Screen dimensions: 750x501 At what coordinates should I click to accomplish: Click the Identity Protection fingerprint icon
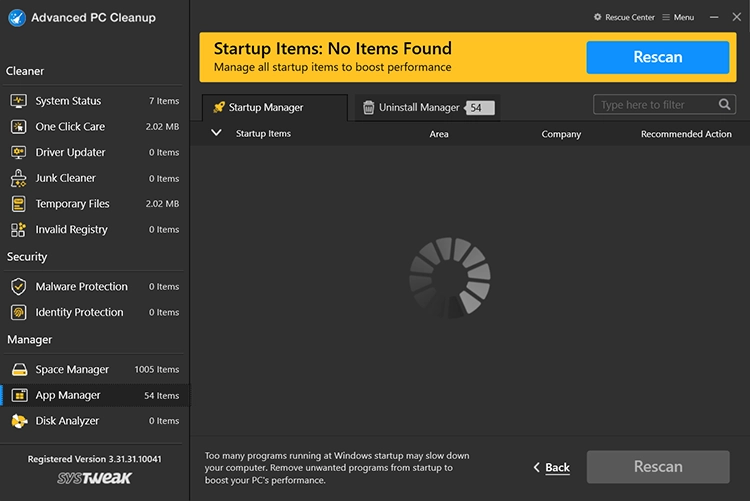(x=18, y=312)
